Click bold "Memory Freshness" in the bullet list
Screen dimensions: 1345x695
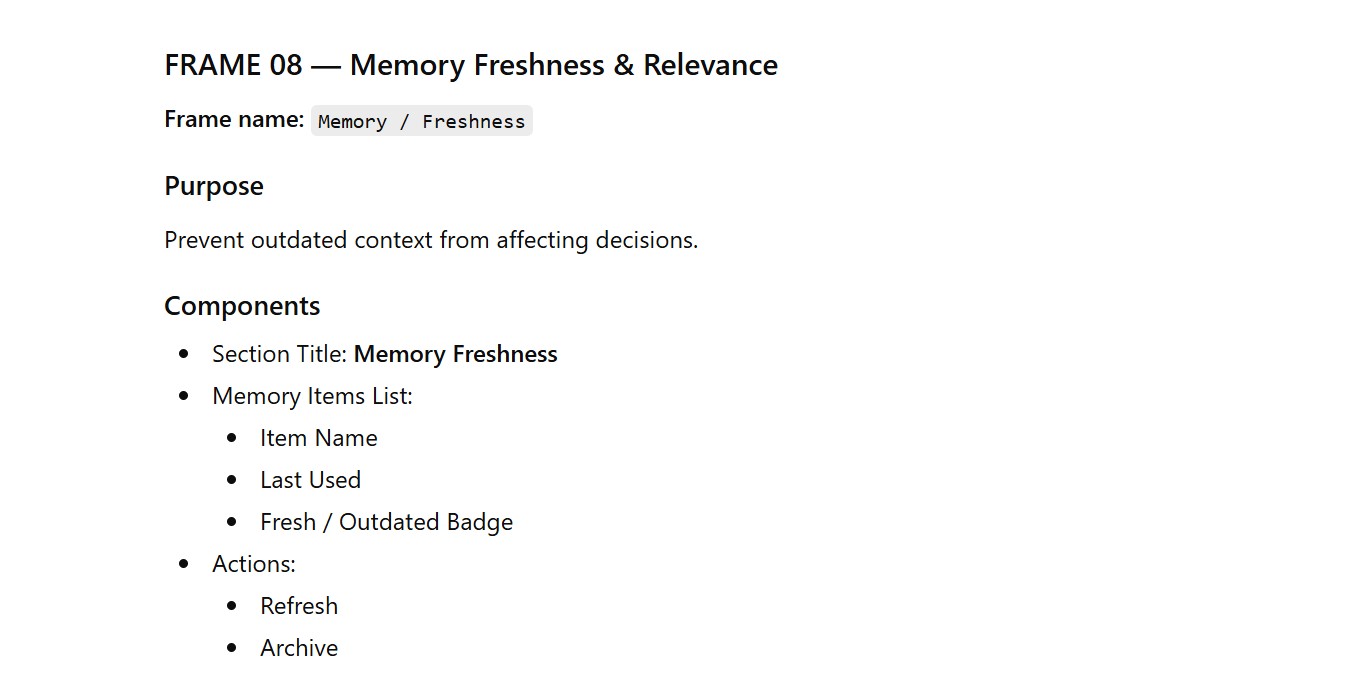point(456,354)
